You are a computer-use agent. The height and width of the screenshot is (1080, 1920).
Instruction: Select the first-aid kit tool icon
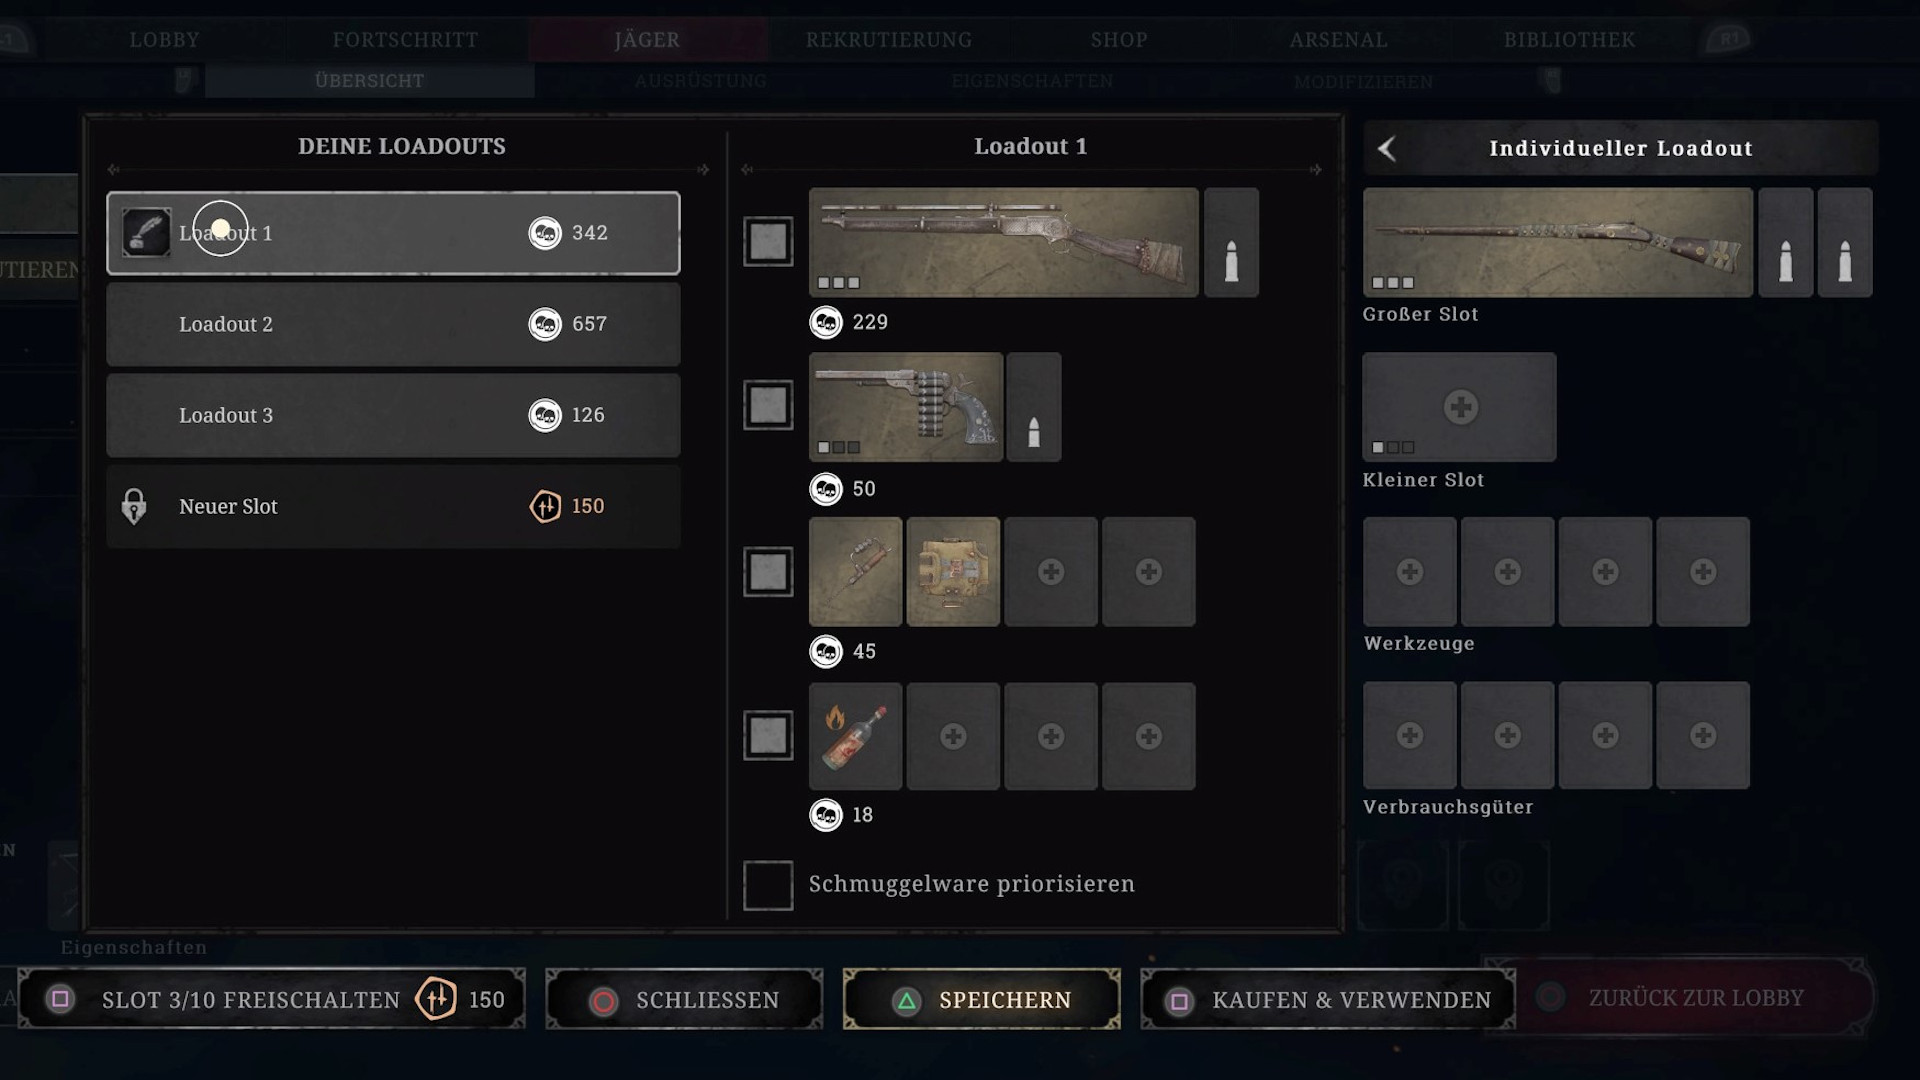click(953, 572)
